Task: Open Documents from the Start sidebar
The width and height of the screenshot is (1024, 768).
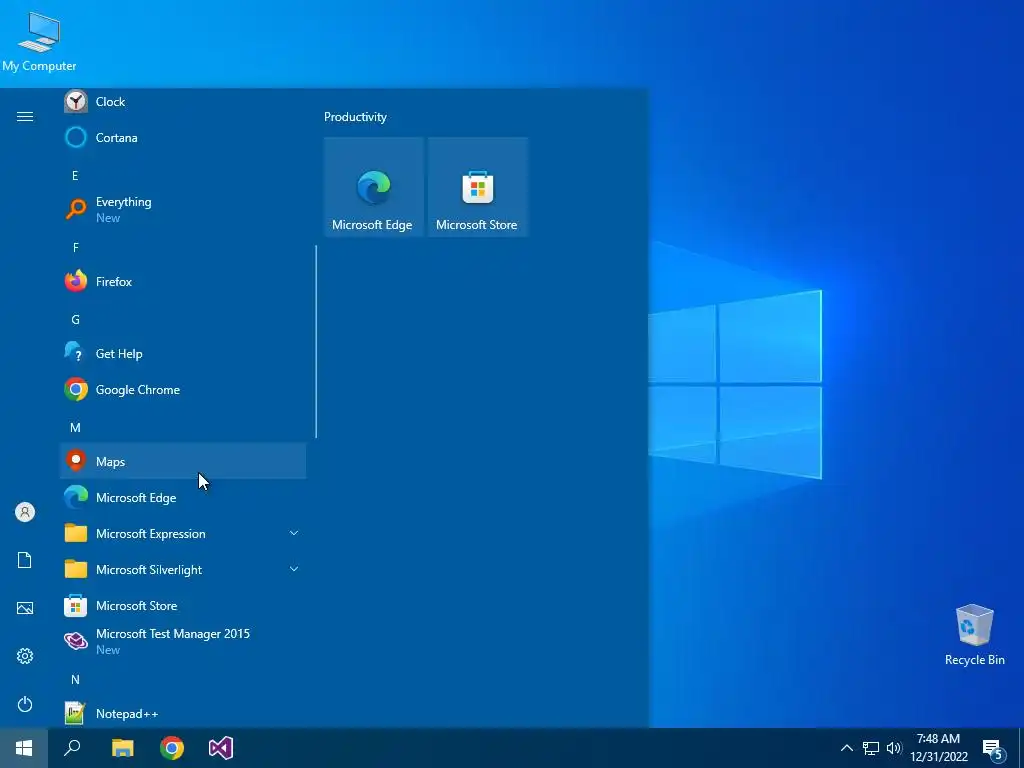Action: tap(25, 560)
